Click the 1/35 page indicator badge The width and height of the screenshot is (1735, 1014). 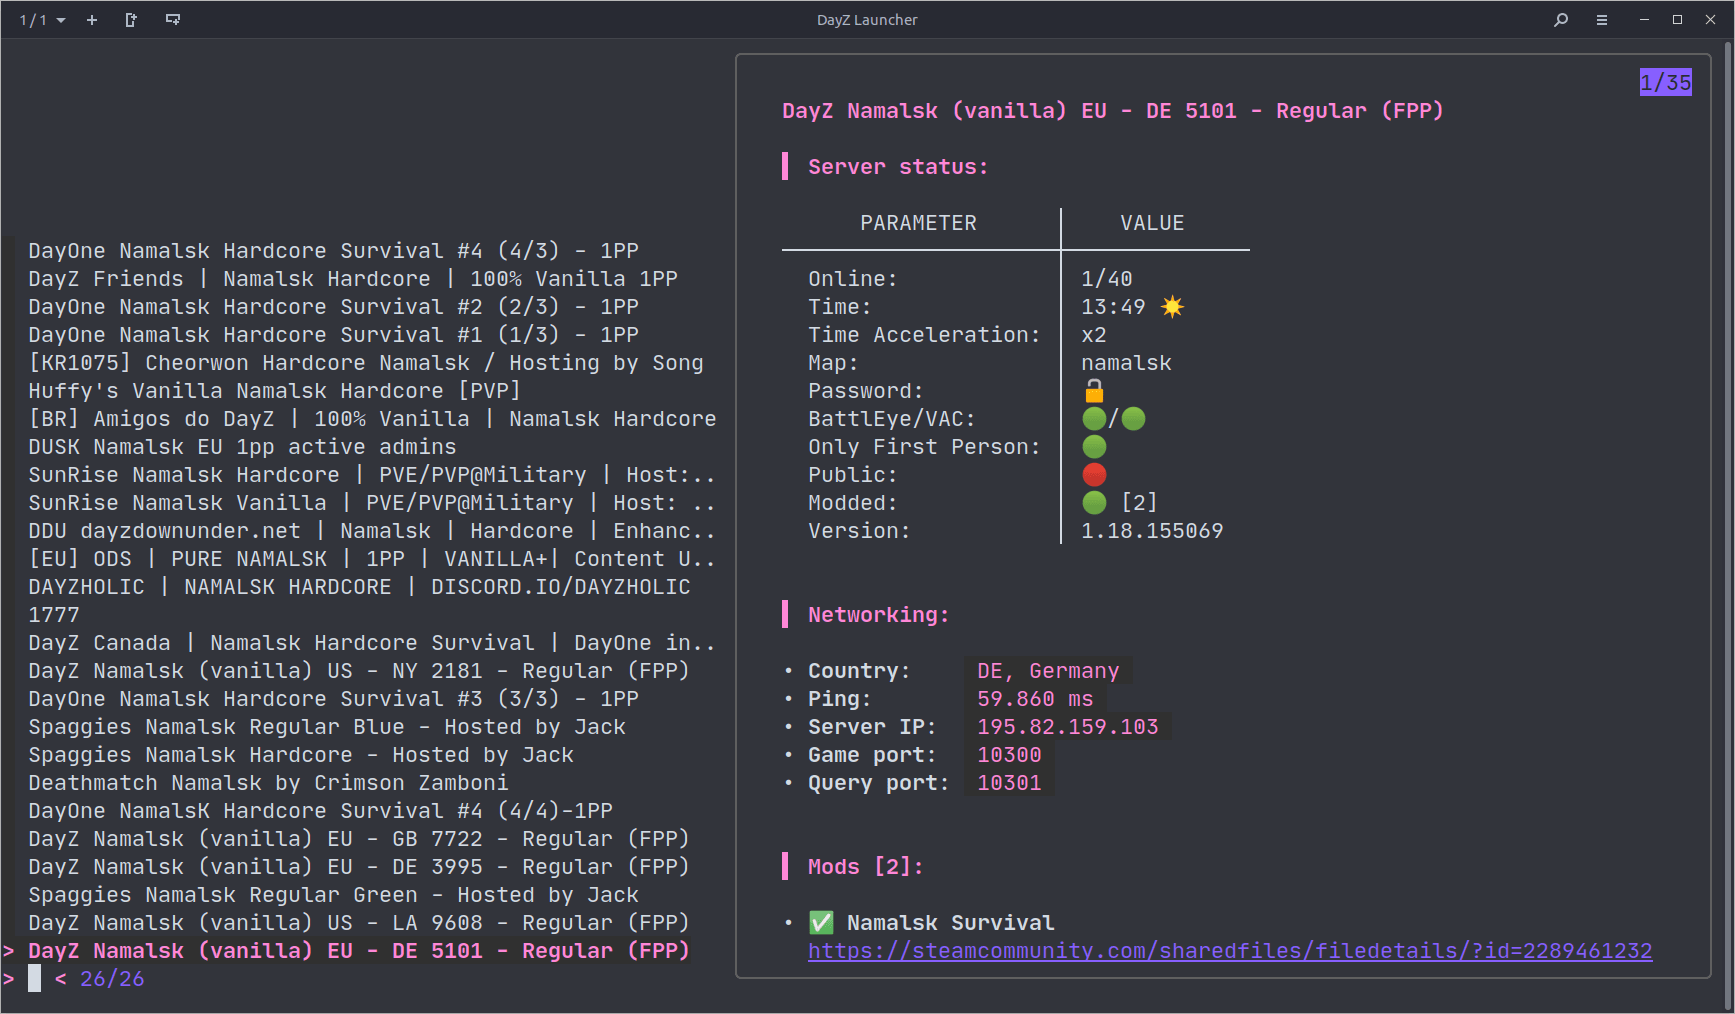click(1665, 83)
